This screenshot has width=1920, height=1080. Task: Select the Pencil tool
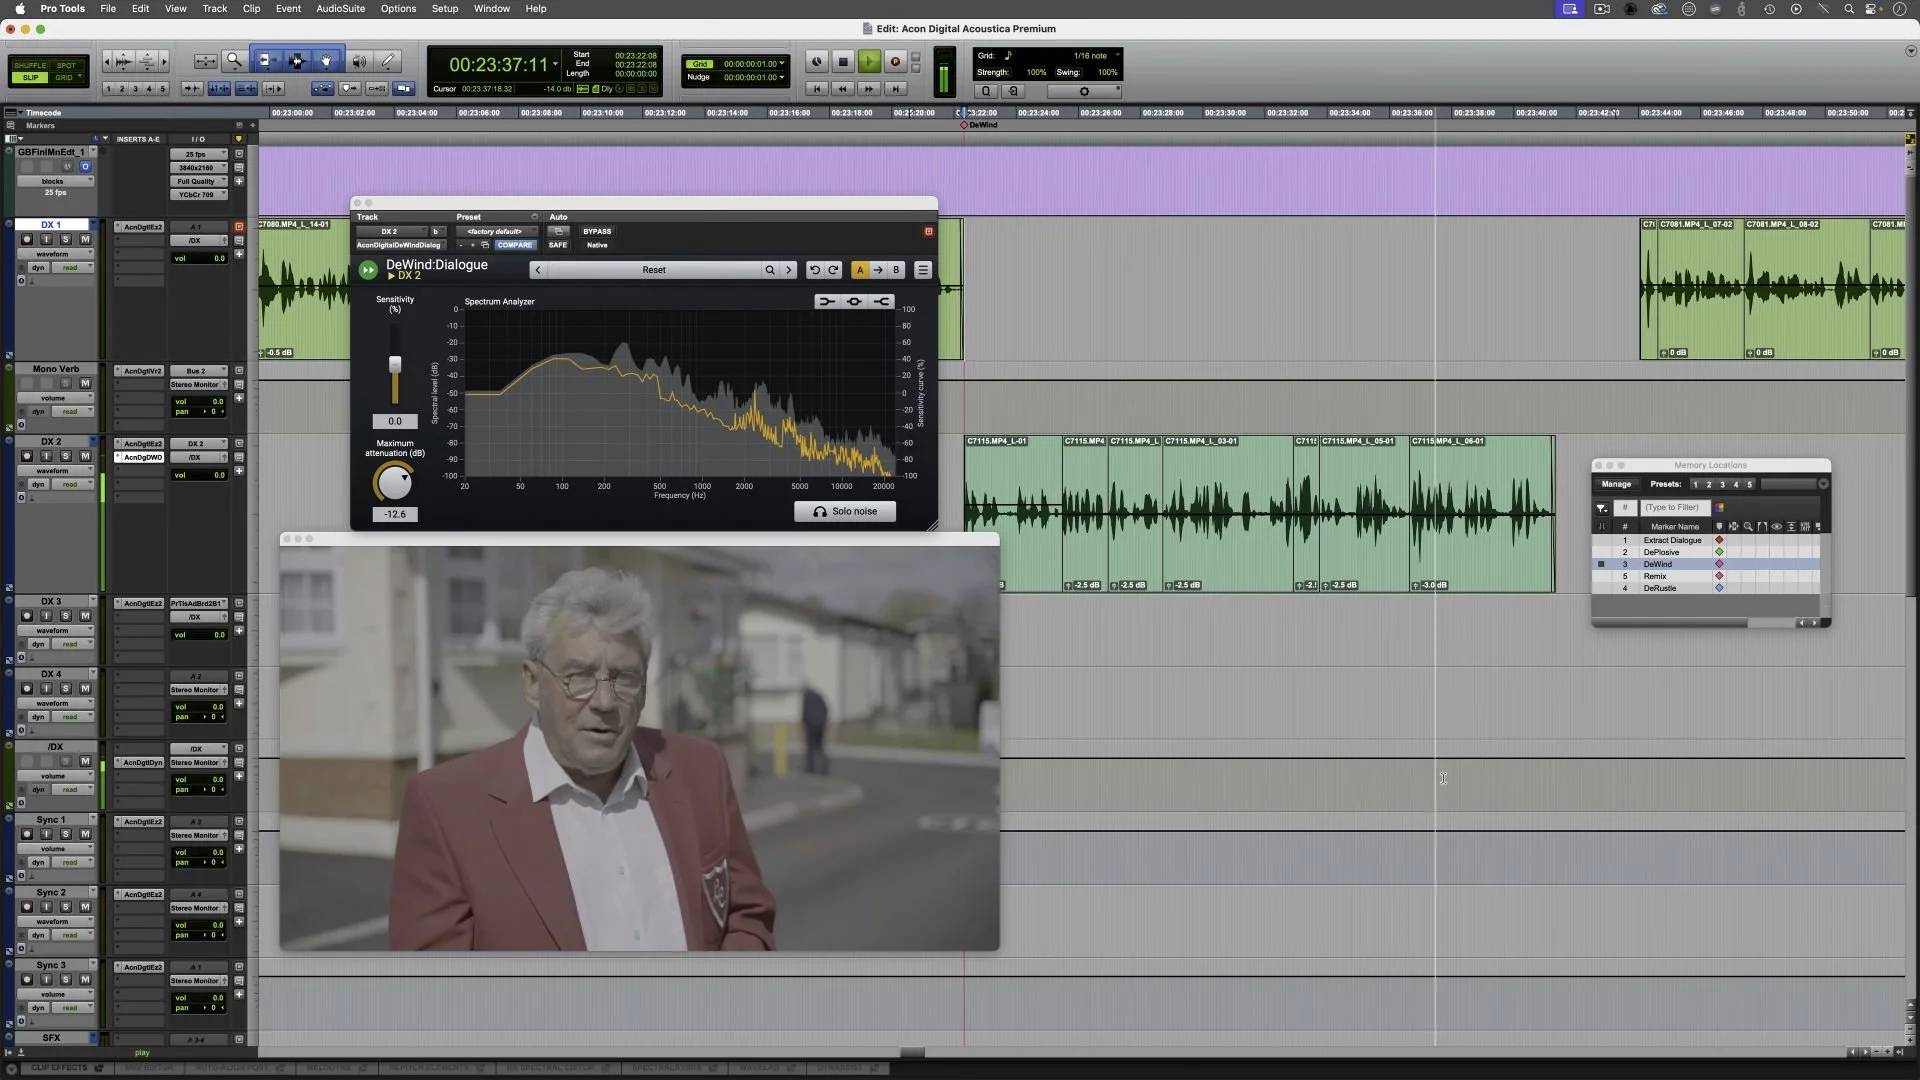point(389,61)
